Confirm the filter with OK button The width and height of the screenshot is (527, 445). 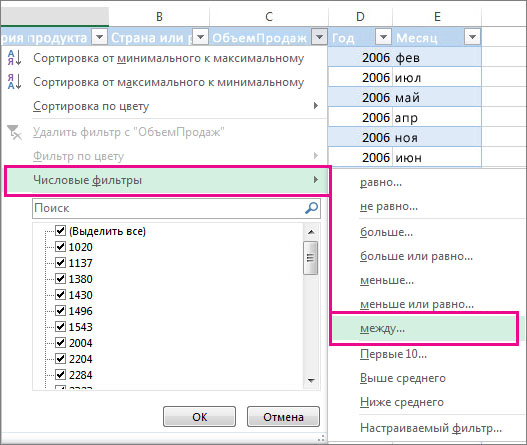click(199, 417)
